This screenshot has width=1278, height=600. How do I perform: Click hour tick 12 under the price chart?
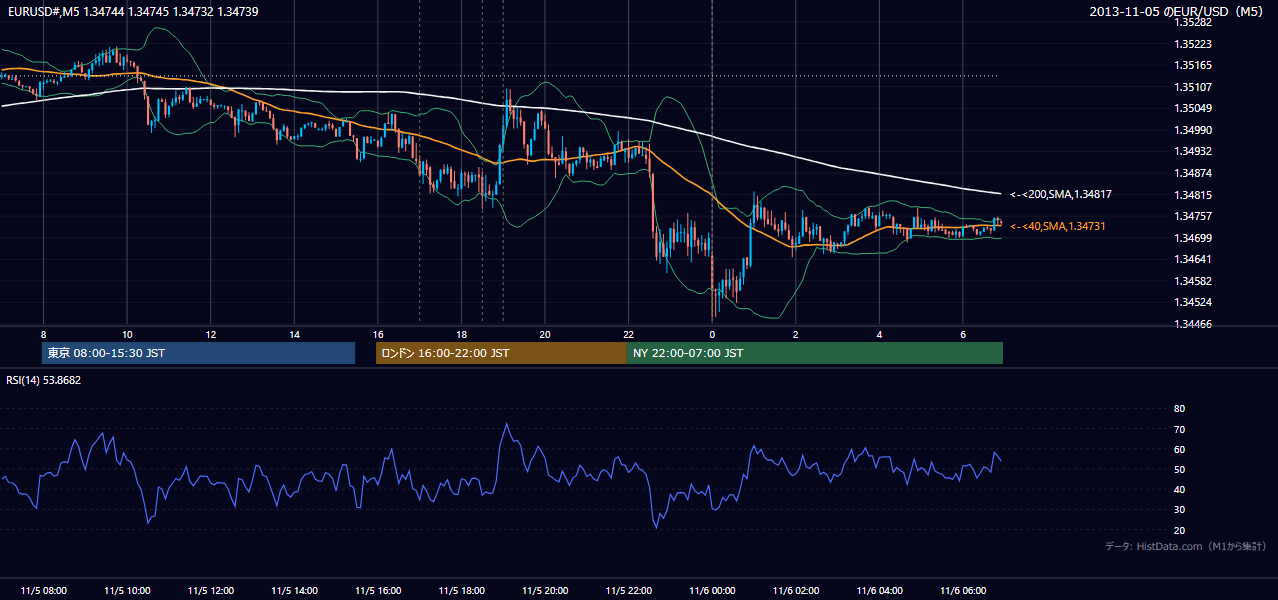(x=210, y=334)
